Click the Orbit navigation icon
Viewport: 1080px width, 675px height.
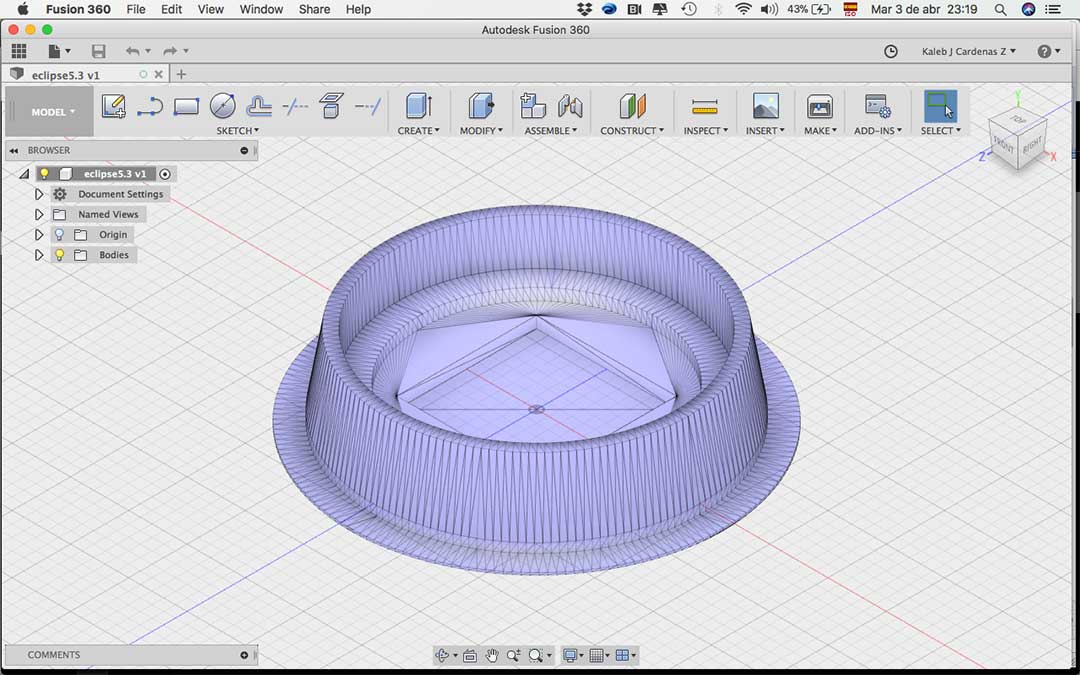tap(442, 655)
